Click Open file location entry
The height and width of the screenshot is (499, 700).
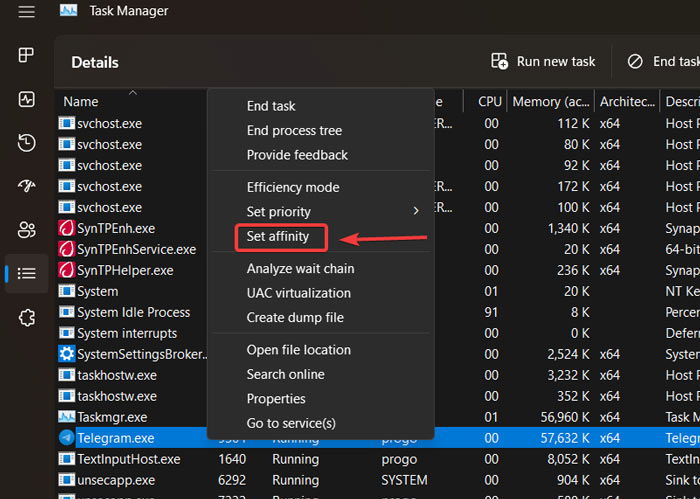[299, 350]
